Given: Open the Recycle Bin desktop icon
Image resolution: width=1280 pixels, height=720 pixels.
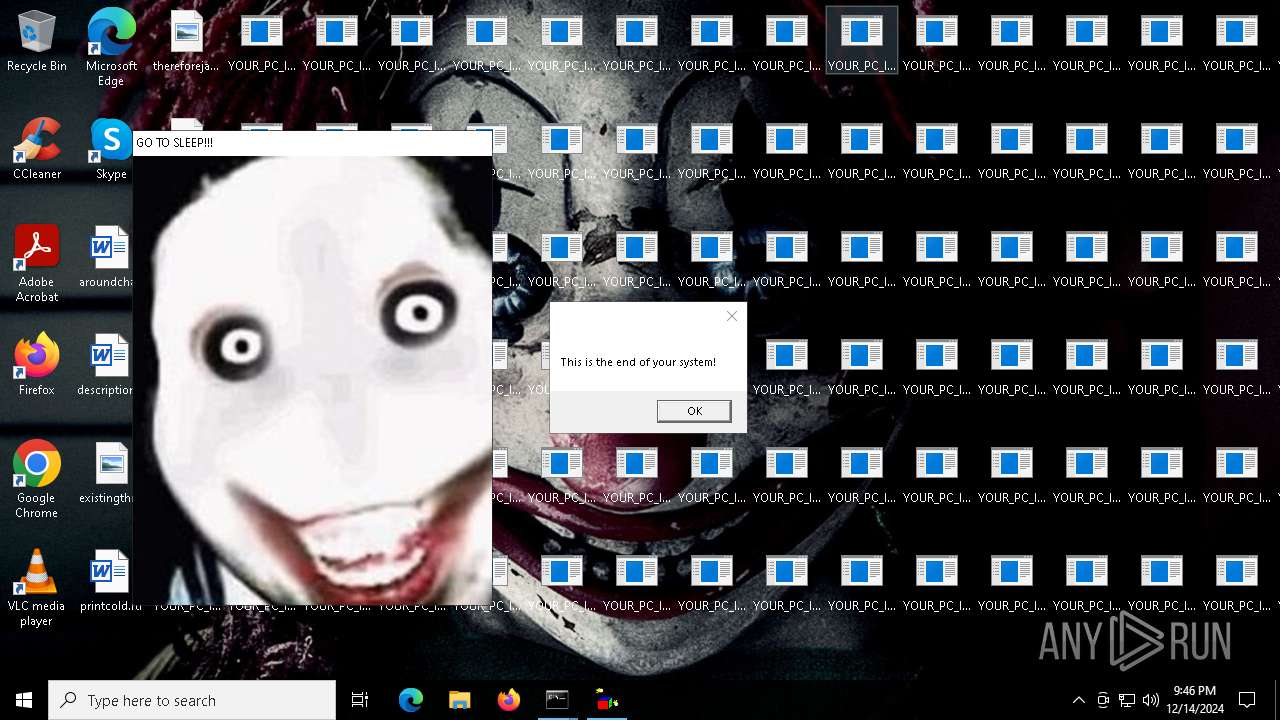Looking at the screenshot, I should [37, 42].
